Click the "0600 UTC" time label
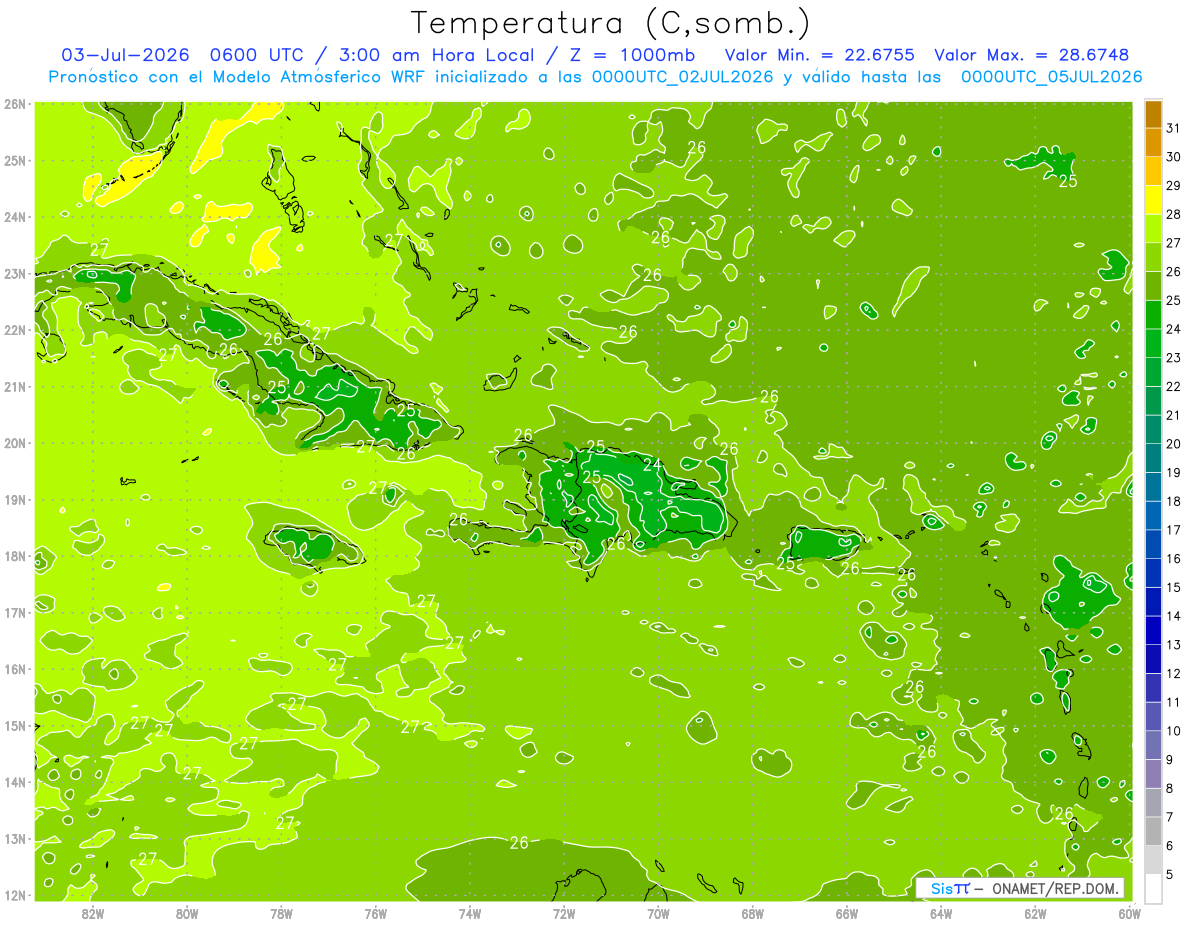Screen dimensions: 1200x927 (254, 55)
